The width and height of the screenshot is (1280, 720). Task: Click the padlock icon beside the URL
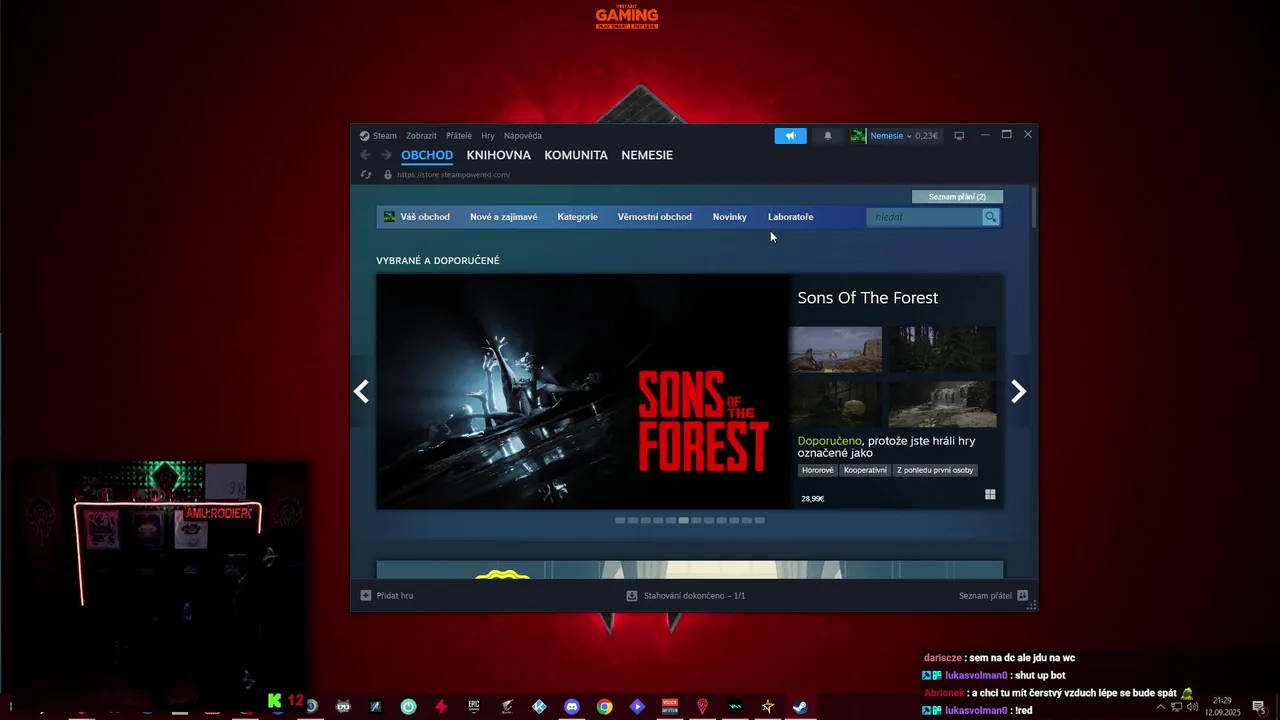click(388, 175)
